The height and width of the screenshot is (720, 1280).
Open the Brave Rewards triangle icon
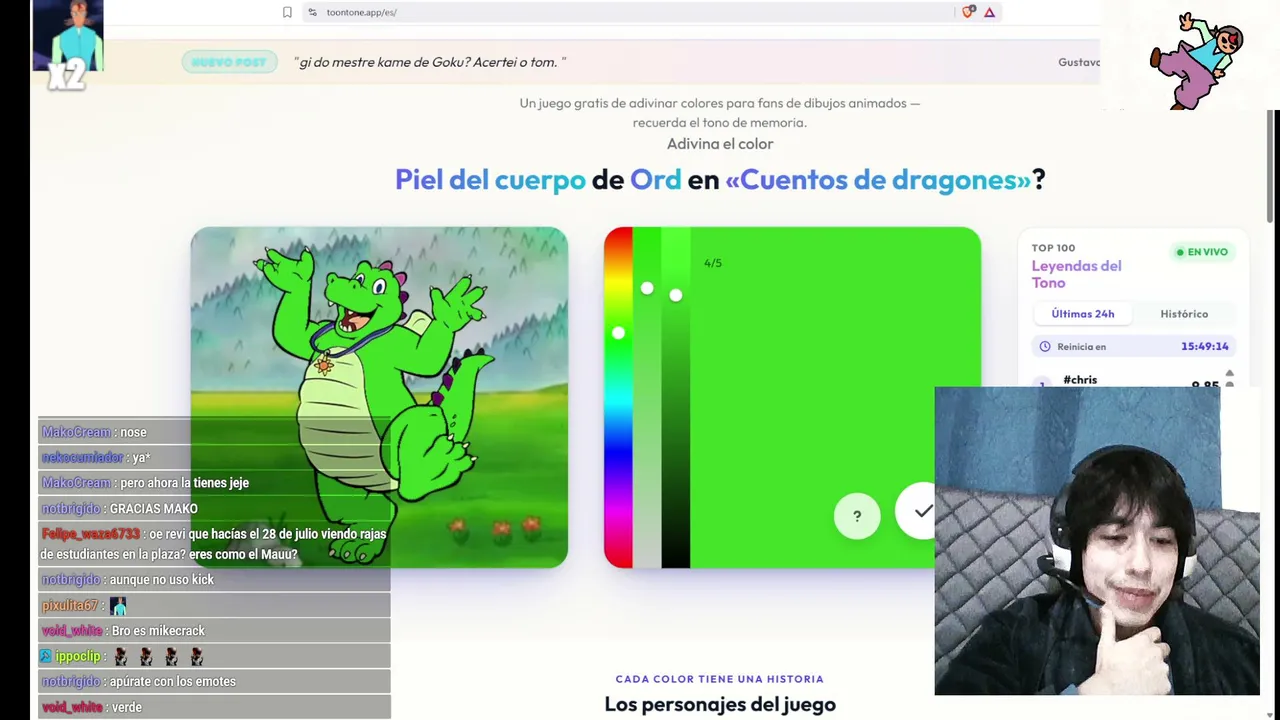tap(989, 12)
